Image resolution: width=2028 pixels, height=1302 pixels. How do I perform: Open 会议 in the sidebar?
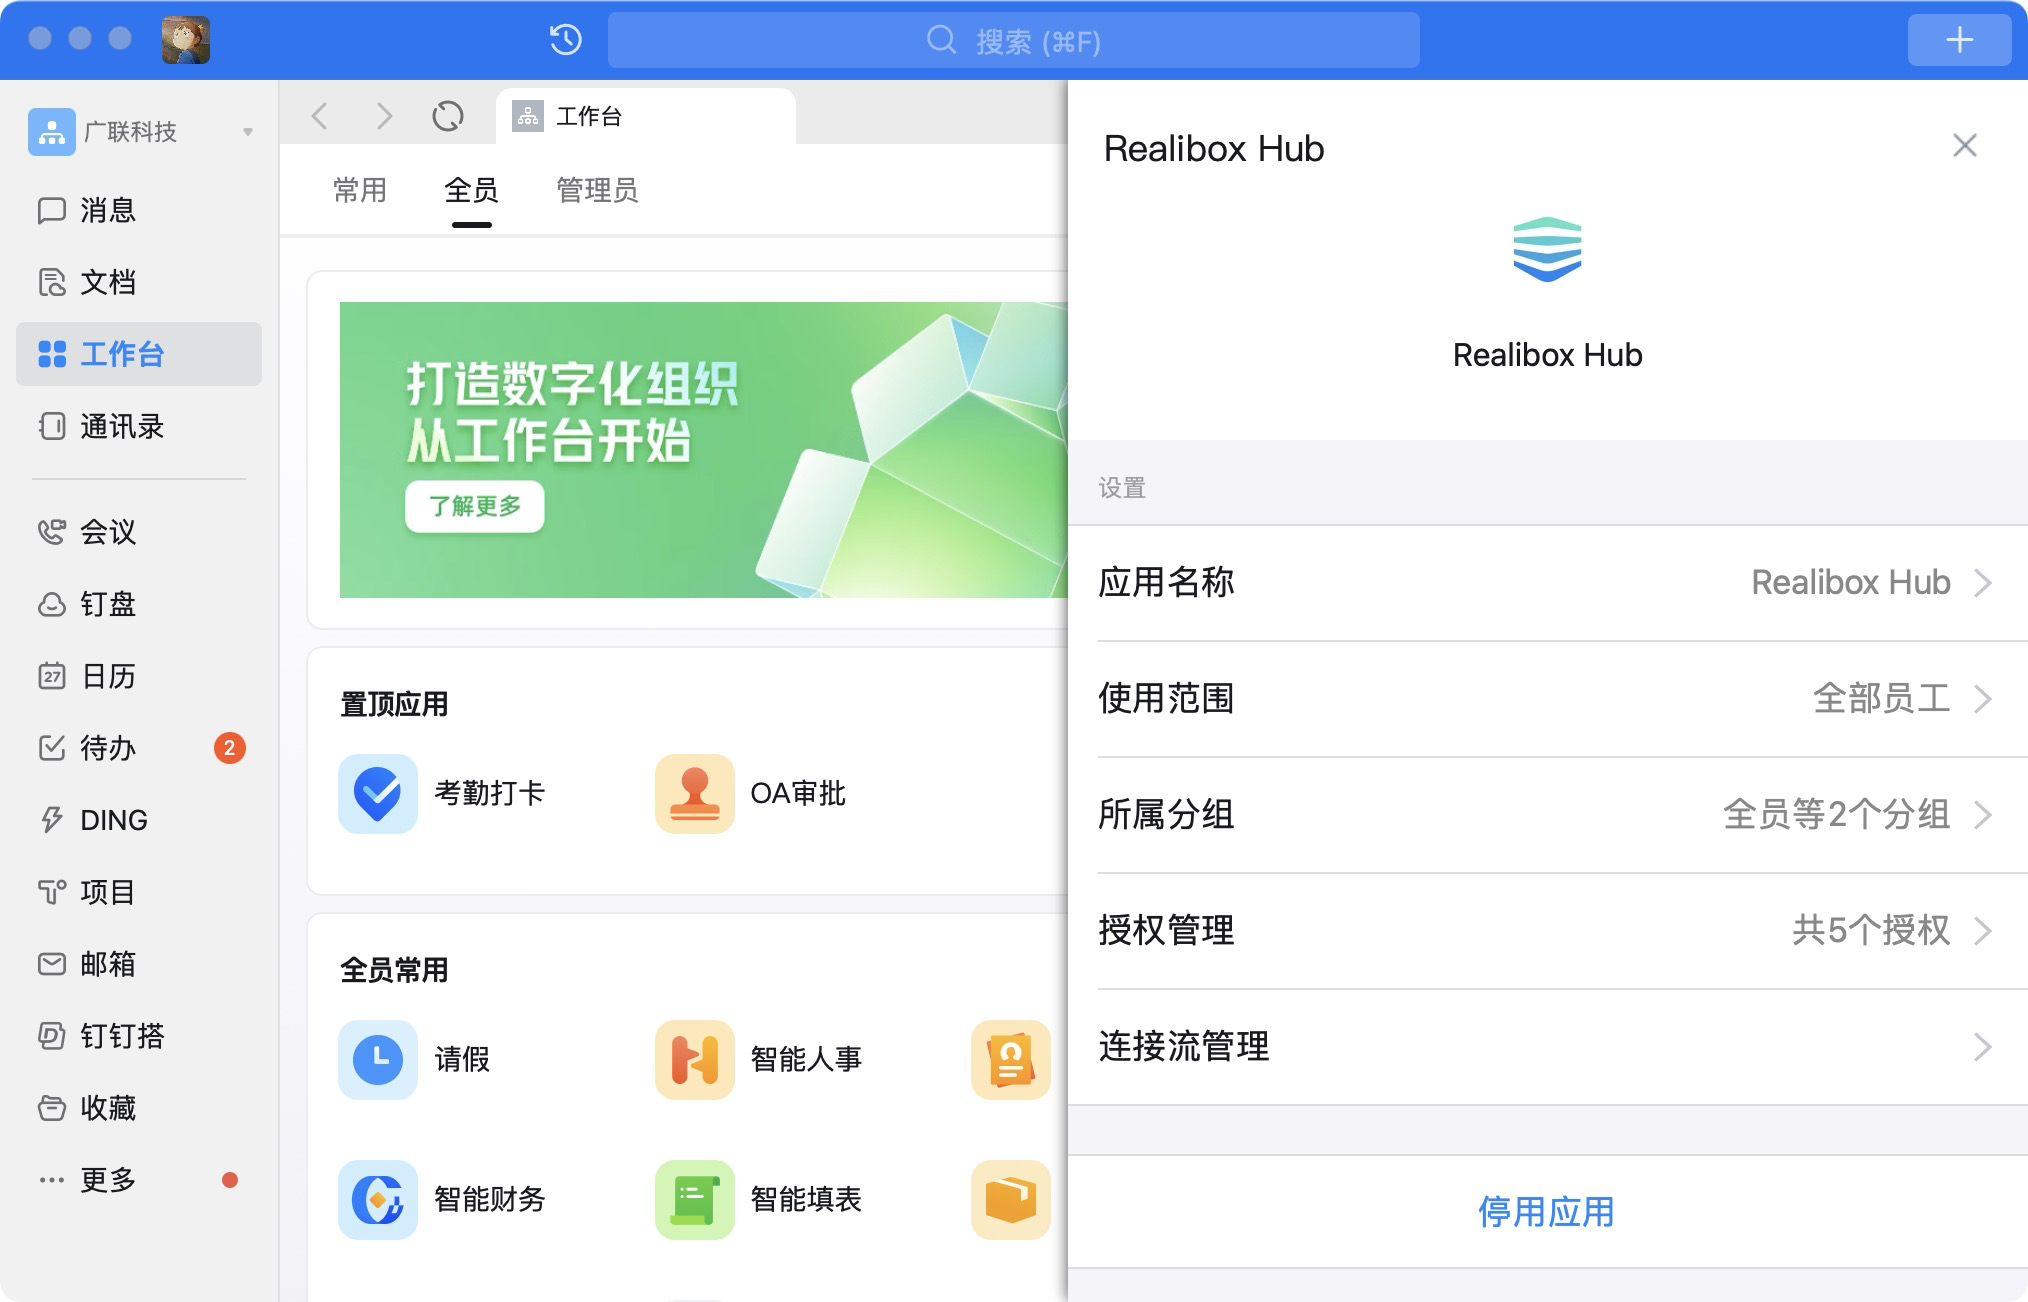(x=138, y=532)
